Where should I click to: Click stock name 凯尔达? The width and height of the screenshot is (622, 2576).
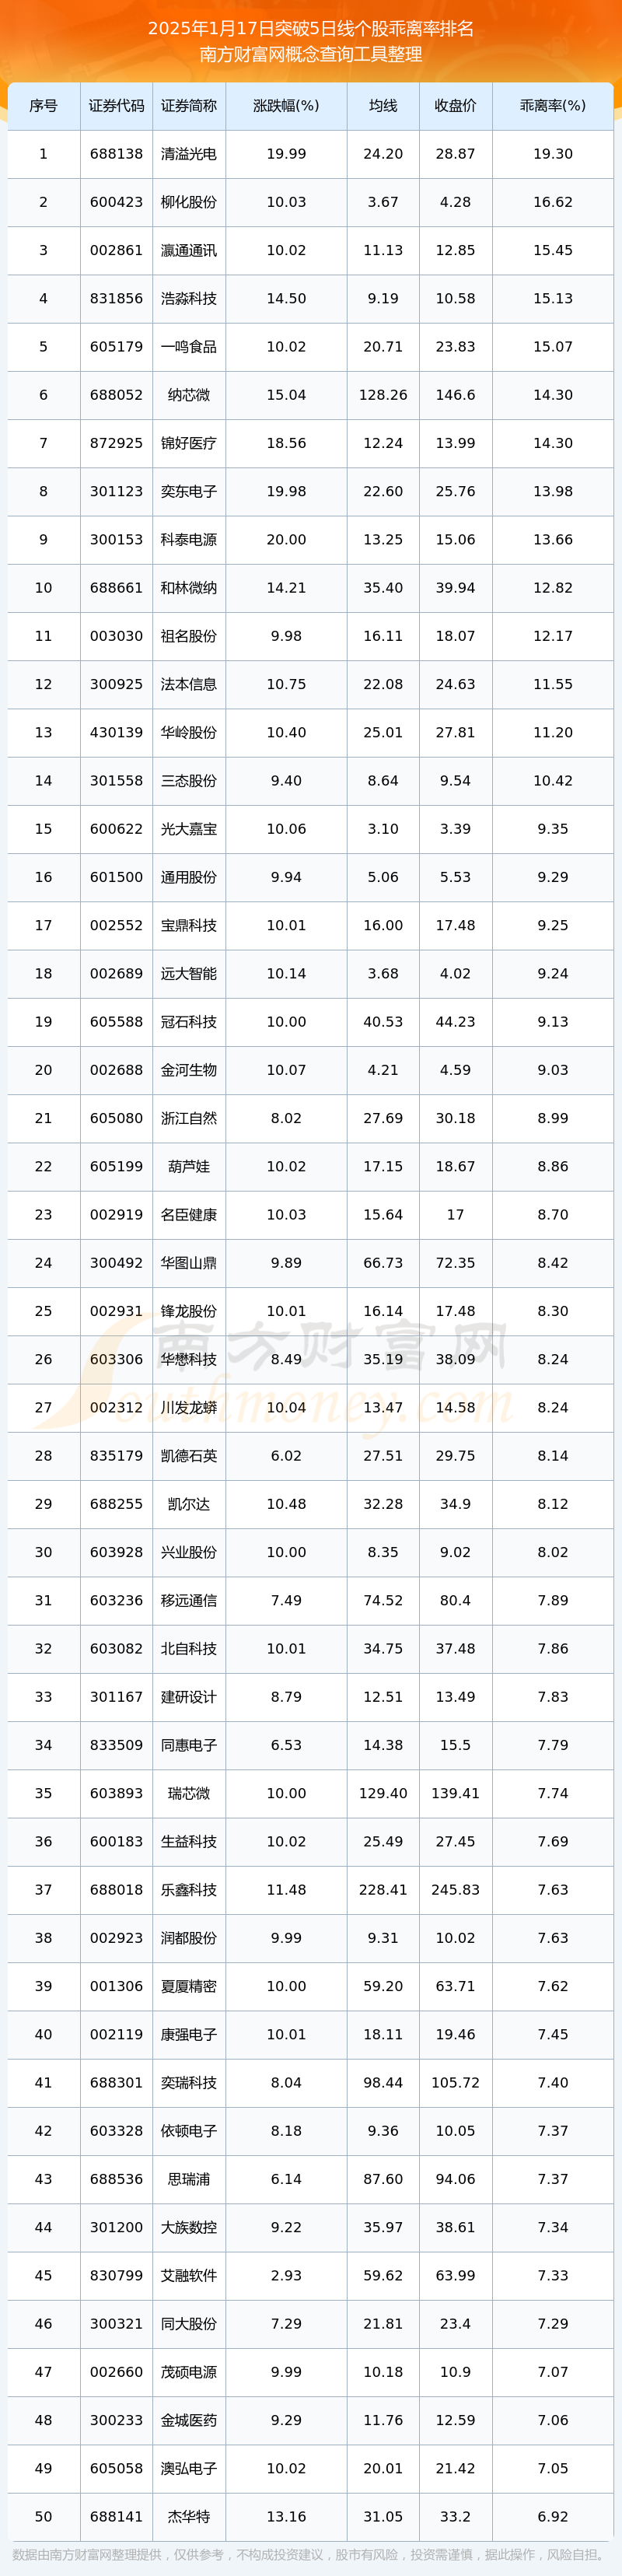point(189,1504)
